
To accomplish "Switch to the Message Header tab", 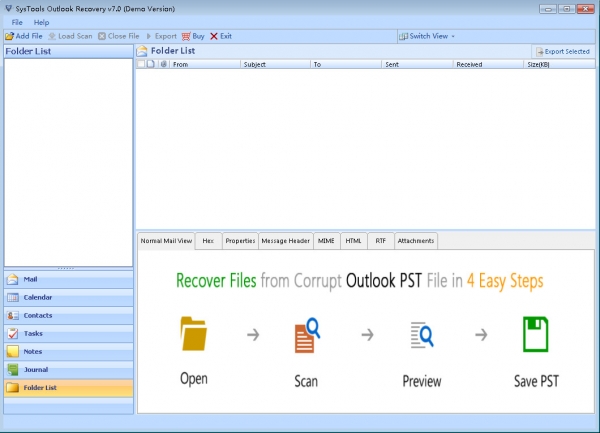I will click(x=285, y=241).
